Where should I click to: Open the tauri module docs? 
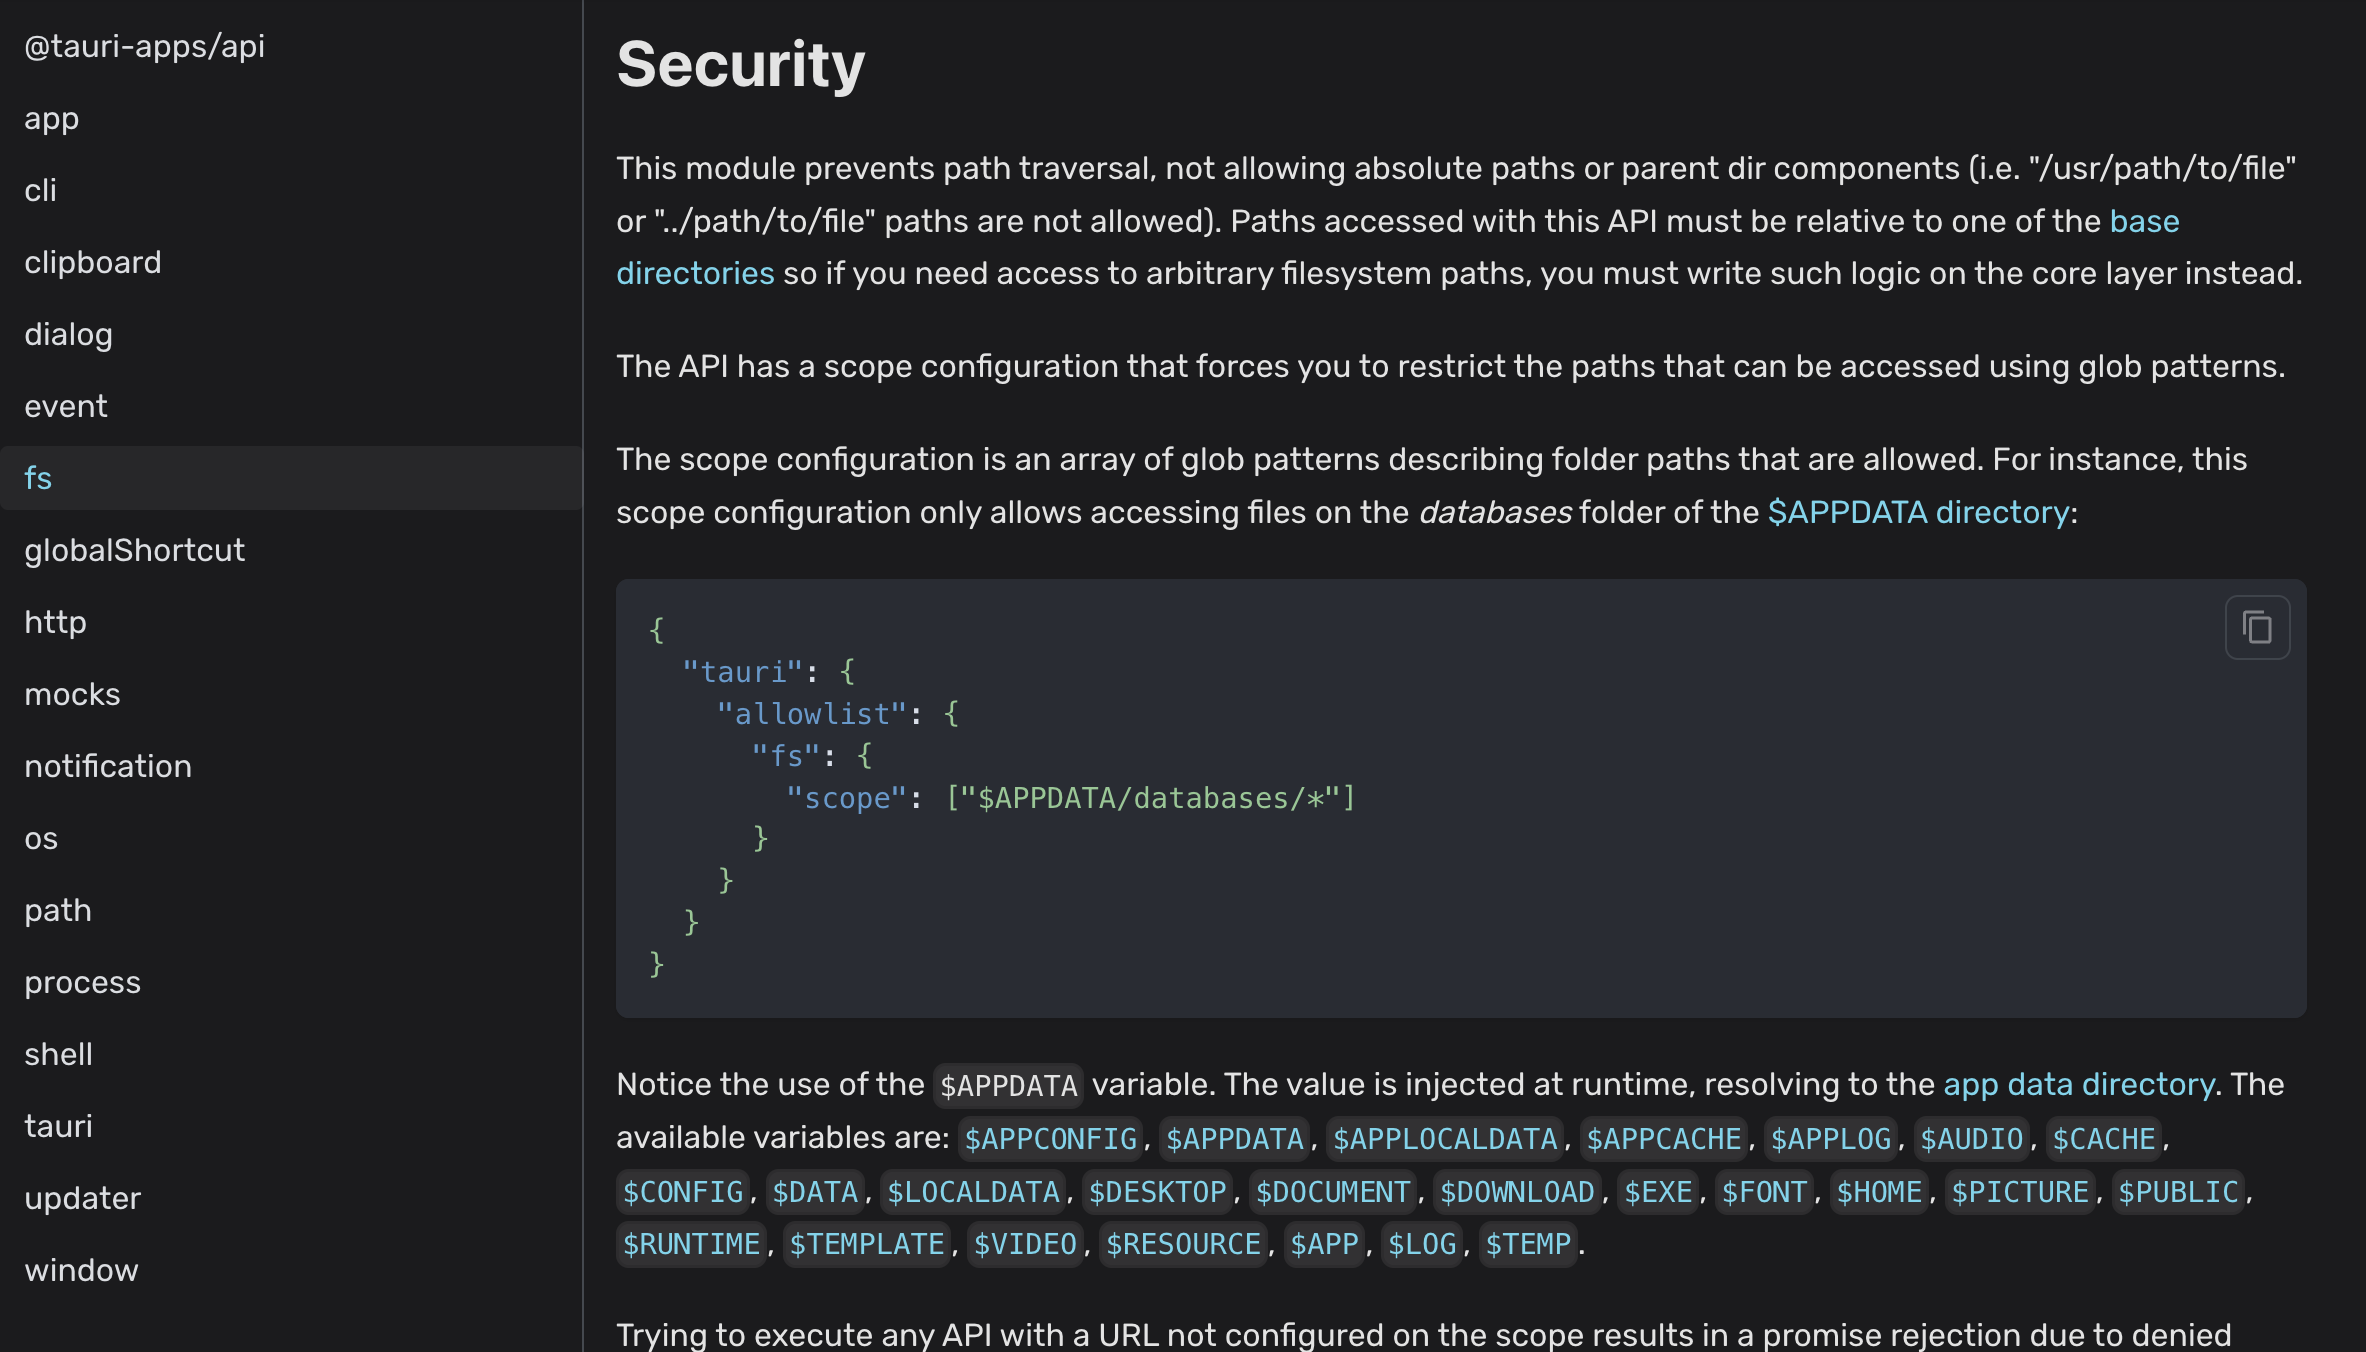(58, 1125)
